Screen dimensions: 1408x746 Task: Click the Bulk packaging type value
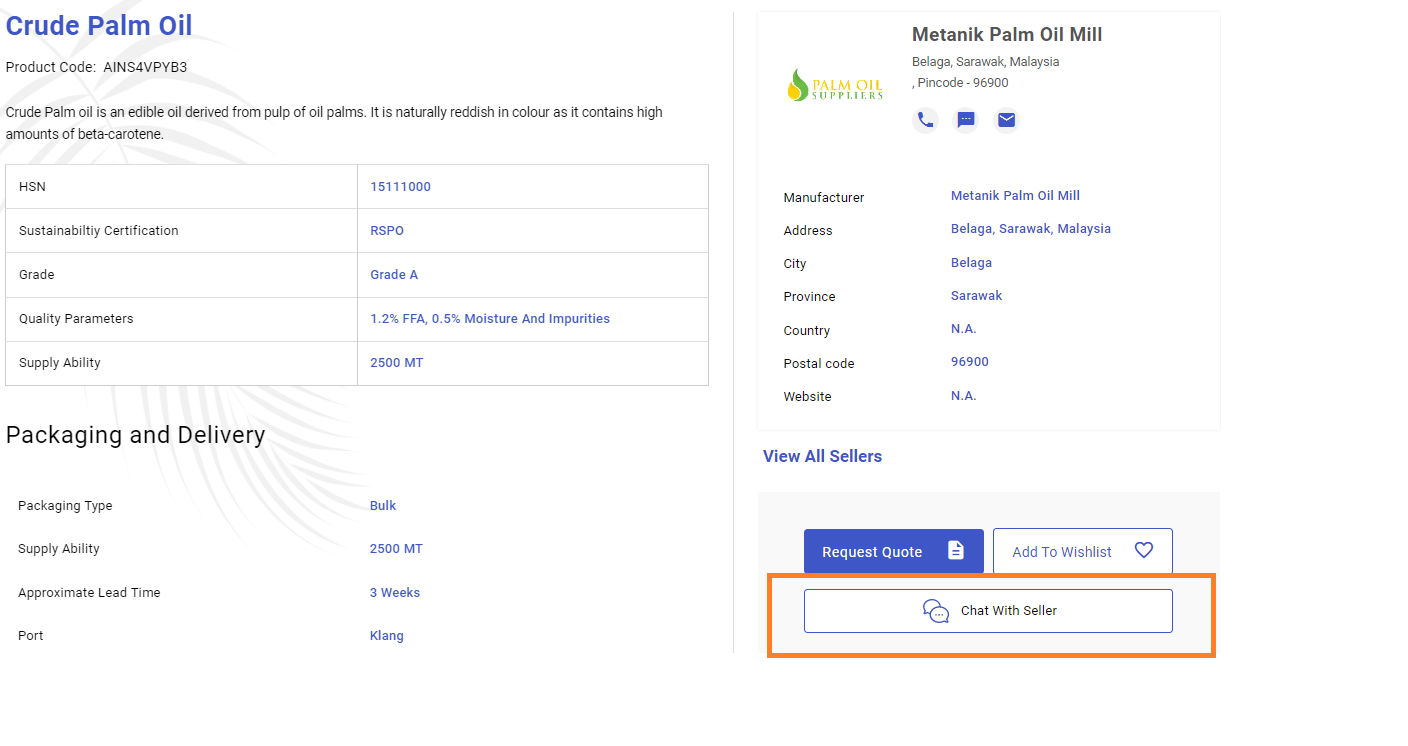pyautogui.click(x=383, y=506)
